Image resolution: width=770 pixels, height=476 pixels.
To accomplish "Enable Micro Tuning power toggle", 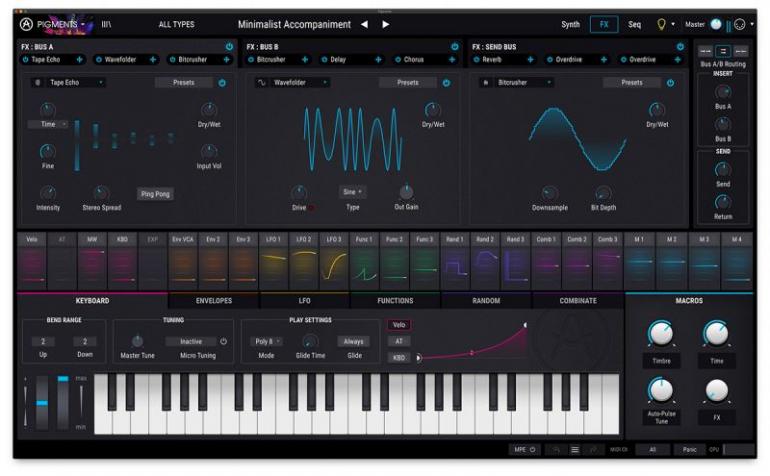I will [223, 341].
